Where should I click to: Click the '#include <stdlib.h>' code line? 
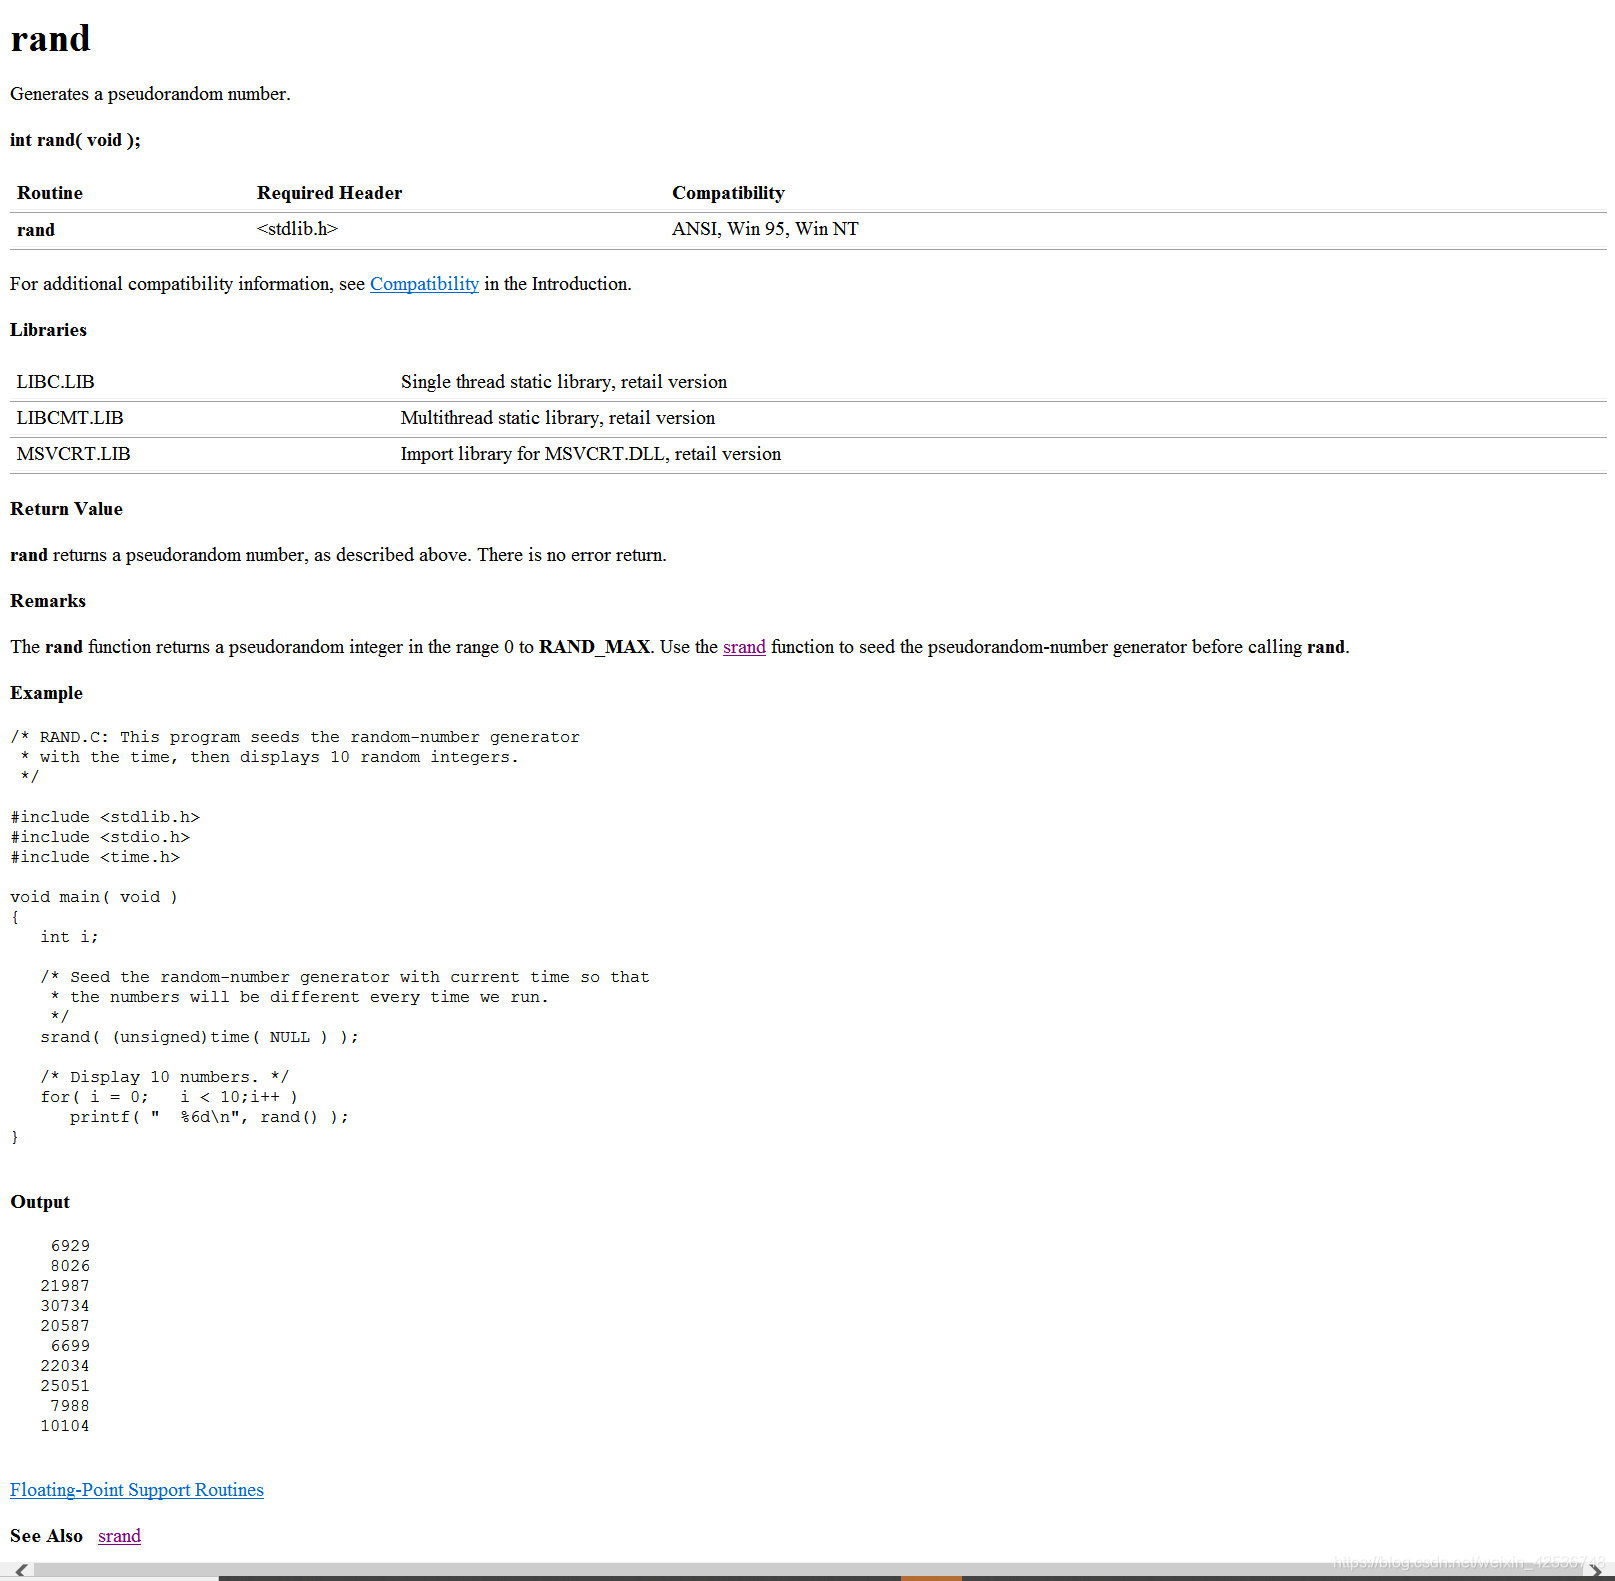pos(105,817)
